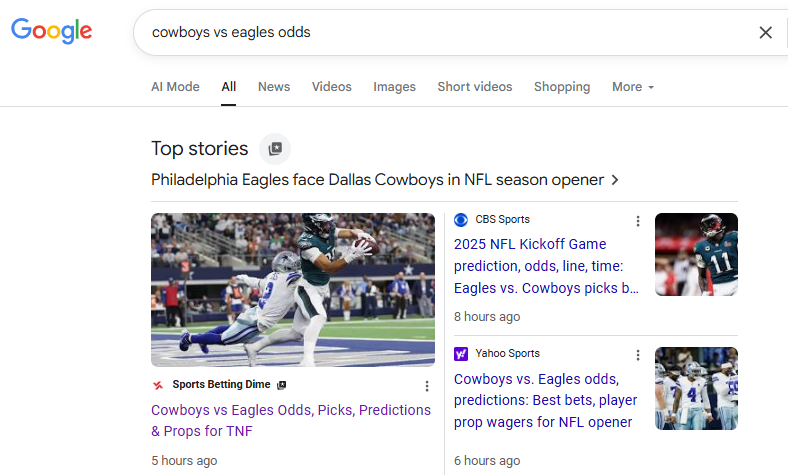Open options for CBS Sports story
The height and width of the screenshot is (475, 788).
(x=638, y=221)
